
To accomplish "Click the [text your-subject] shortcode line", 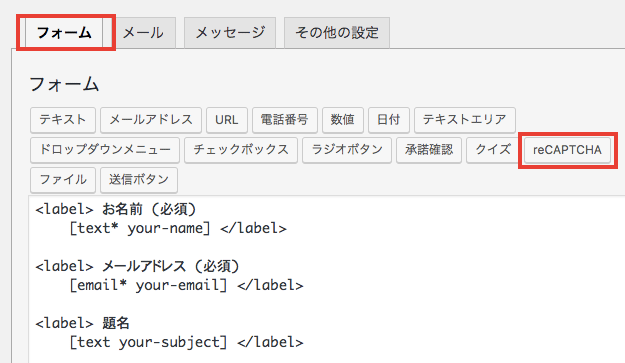I will [x=186, y=342].
